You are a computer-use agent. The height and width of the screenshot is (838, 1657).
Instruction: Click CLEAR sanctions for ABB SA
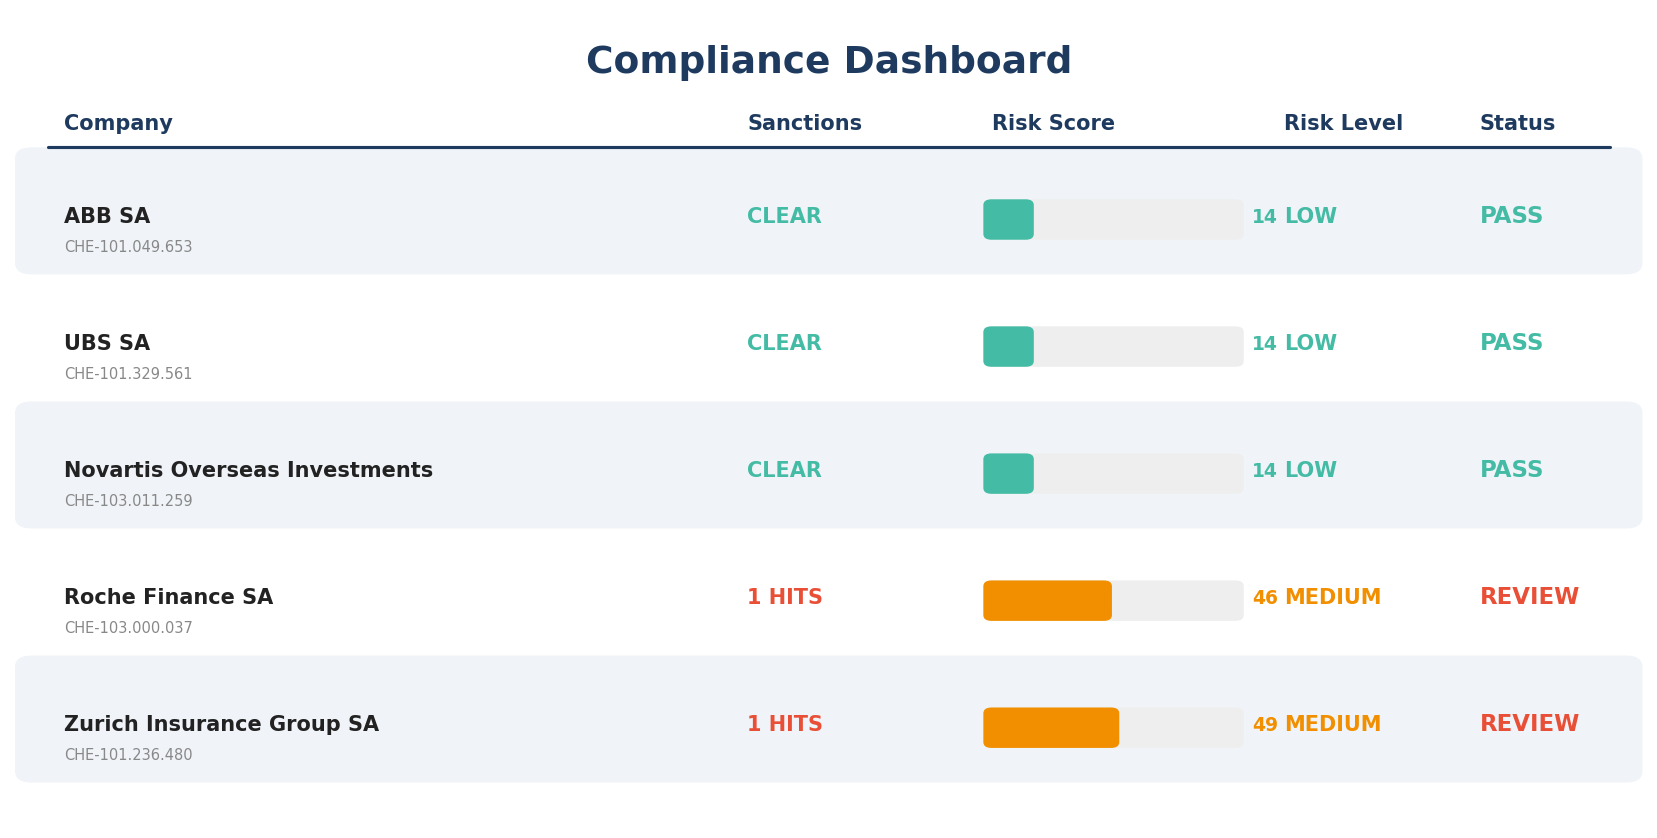pyautogui.click(x=784, y=217)
